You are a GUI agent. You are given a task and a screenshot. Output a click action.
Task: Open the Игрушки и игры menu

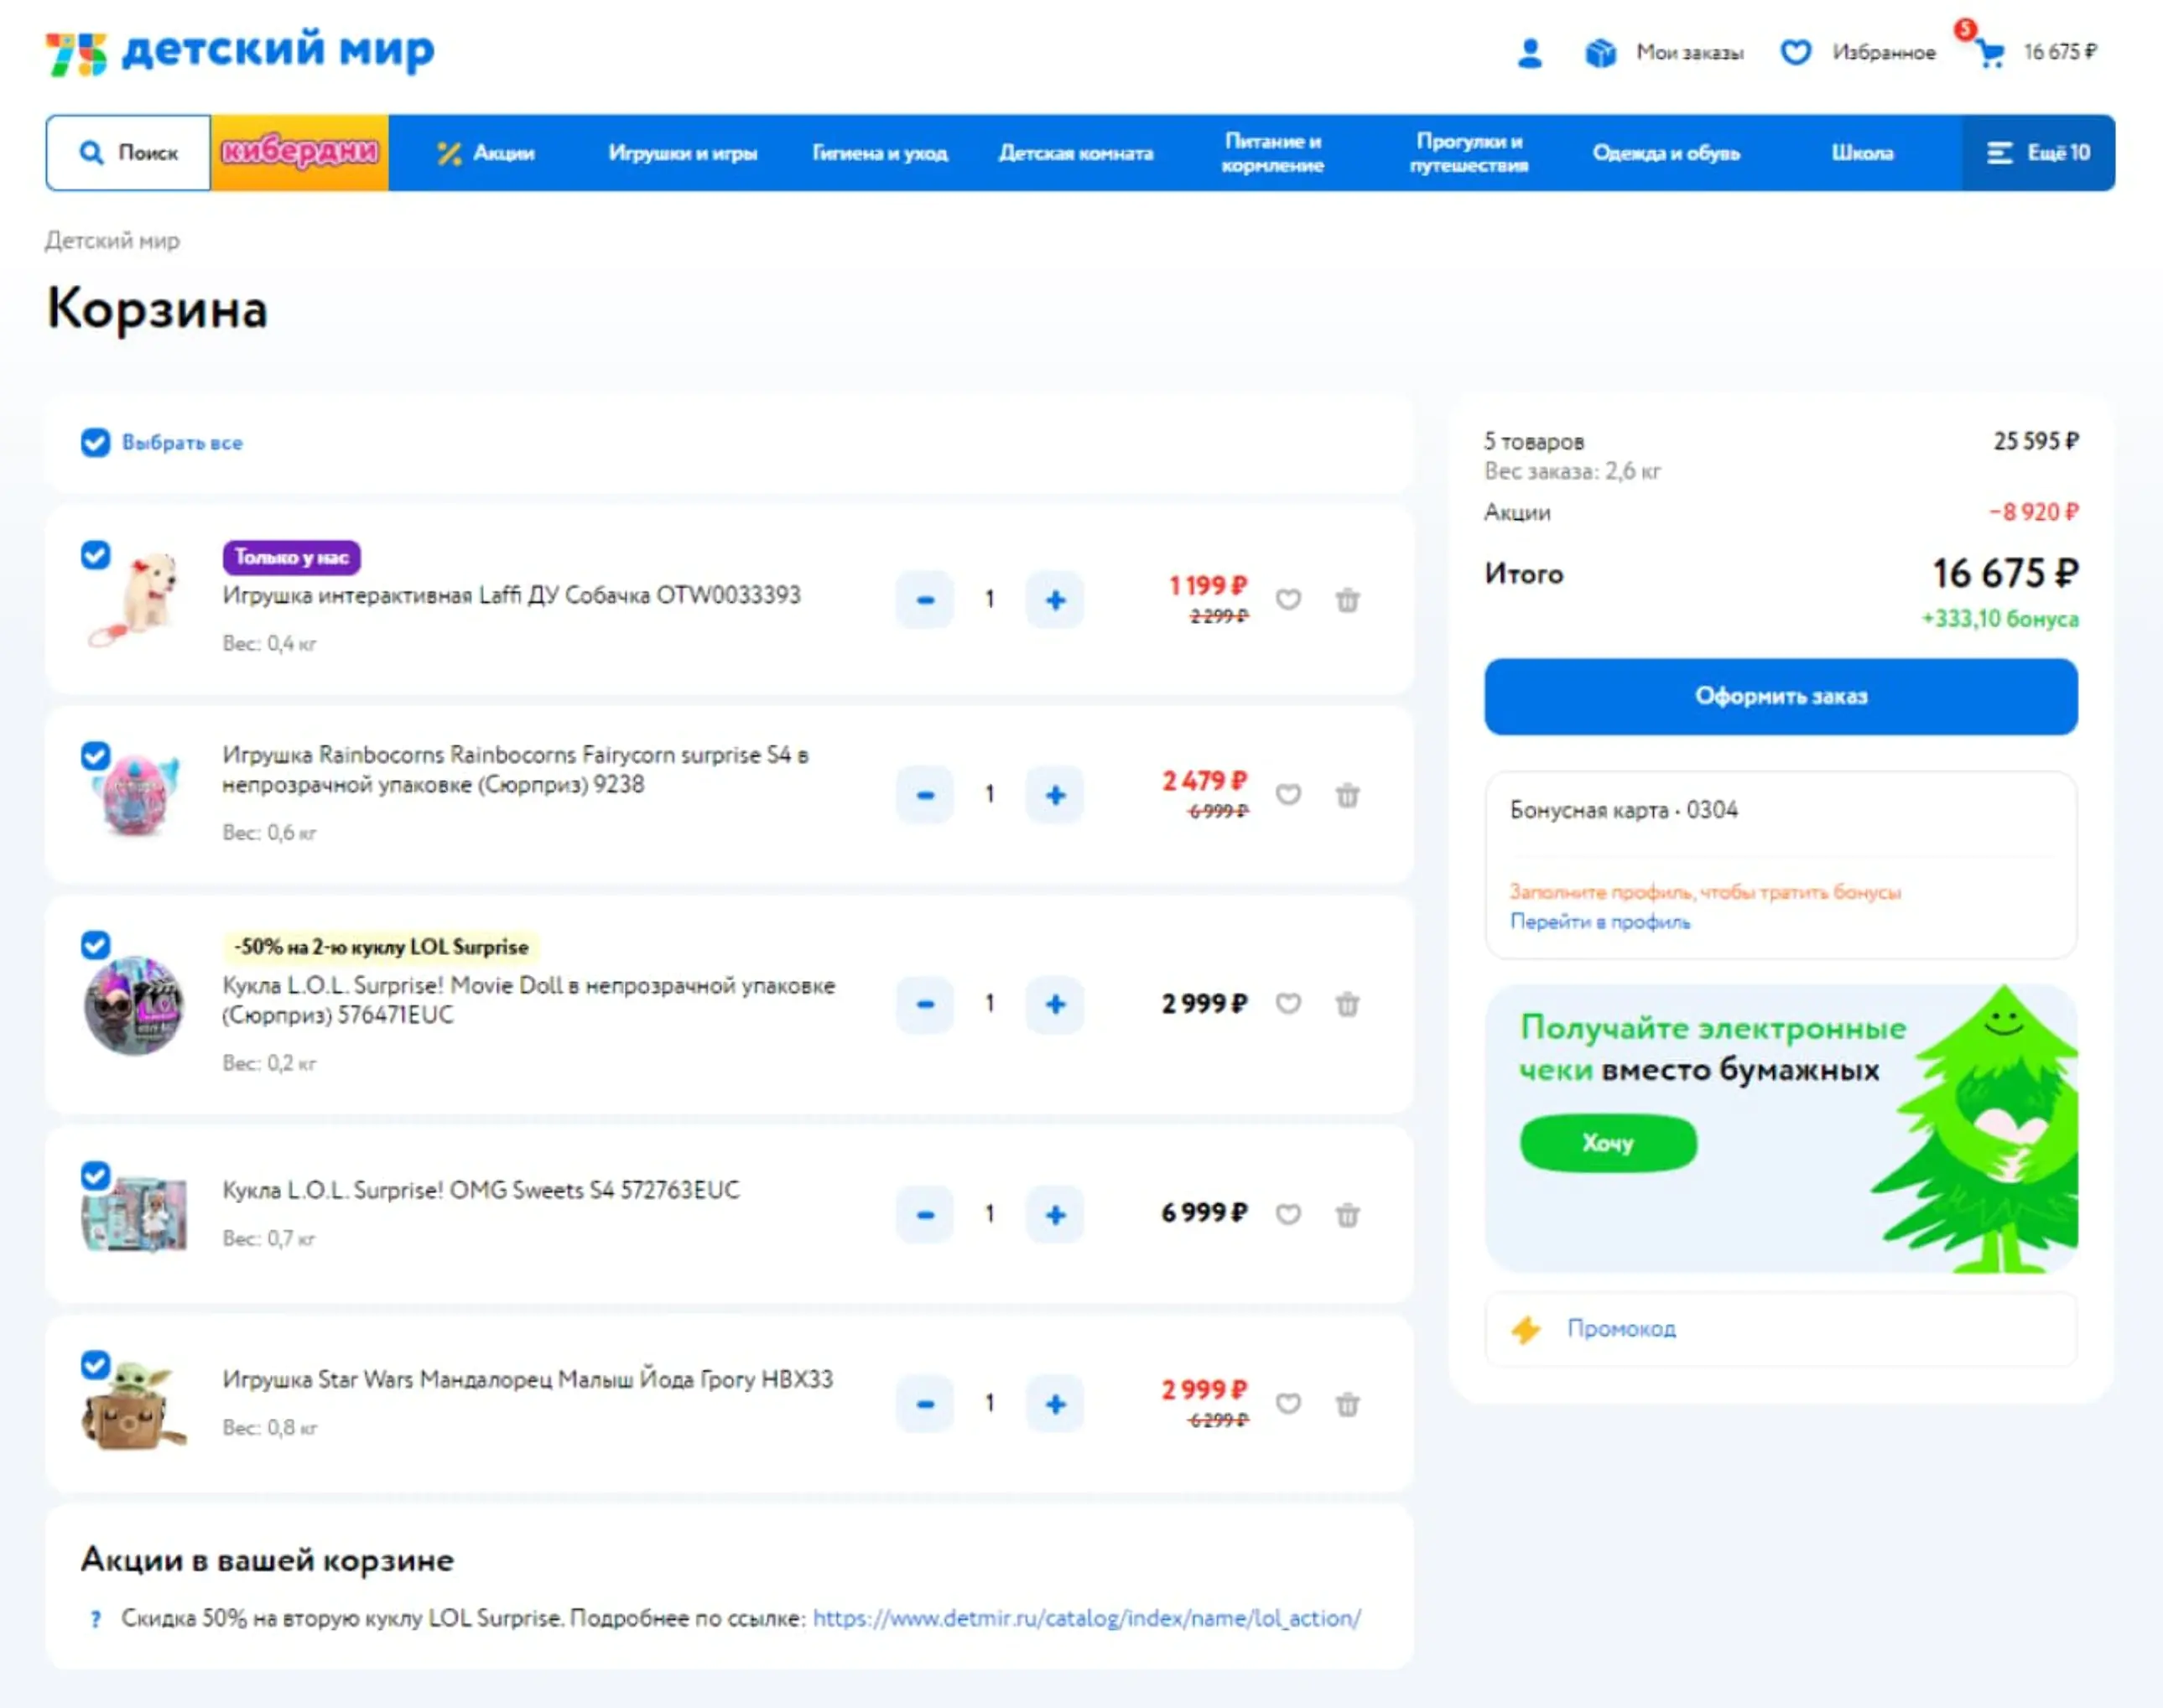coord(683,153)
